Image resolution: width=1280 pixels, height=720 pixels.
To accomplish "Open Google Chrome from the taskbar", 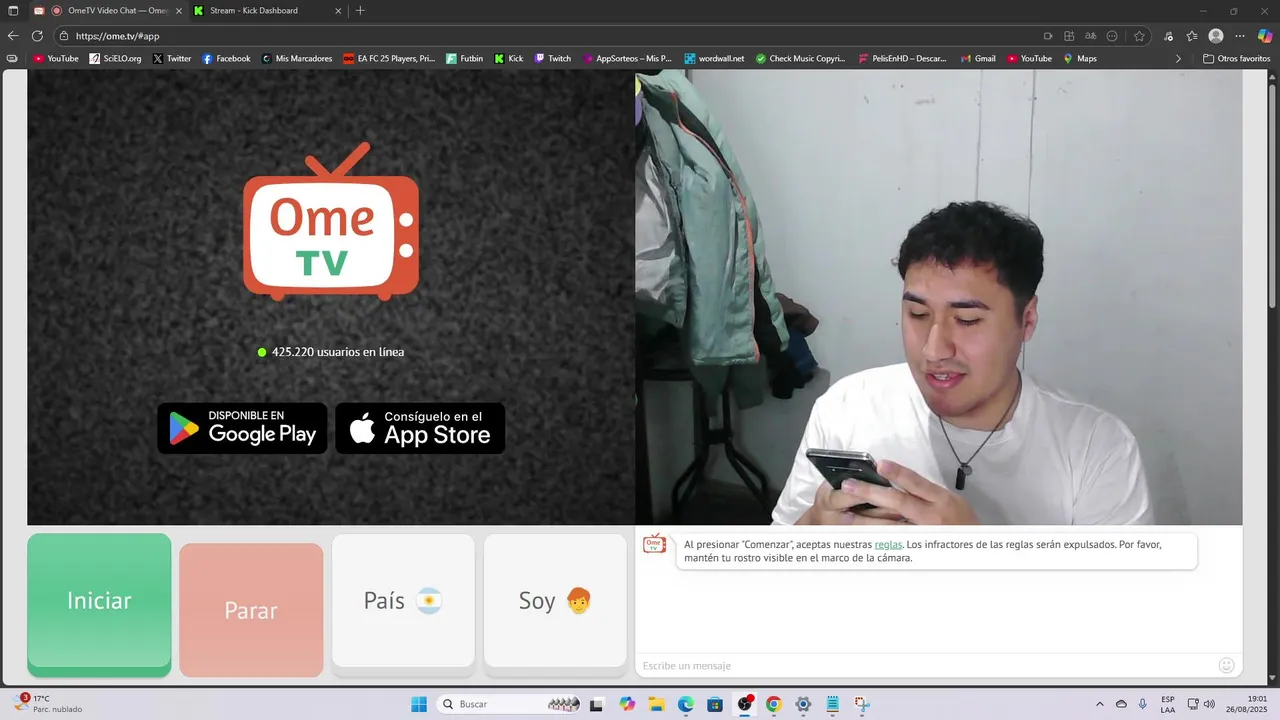I will (774, 704).
